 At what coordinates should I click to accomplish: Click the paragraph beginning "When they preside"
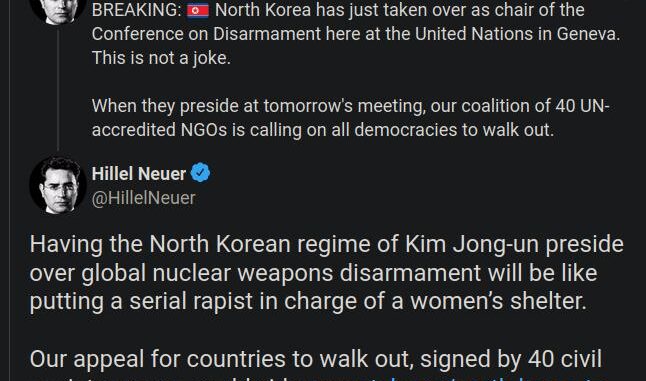click(351, 118)
